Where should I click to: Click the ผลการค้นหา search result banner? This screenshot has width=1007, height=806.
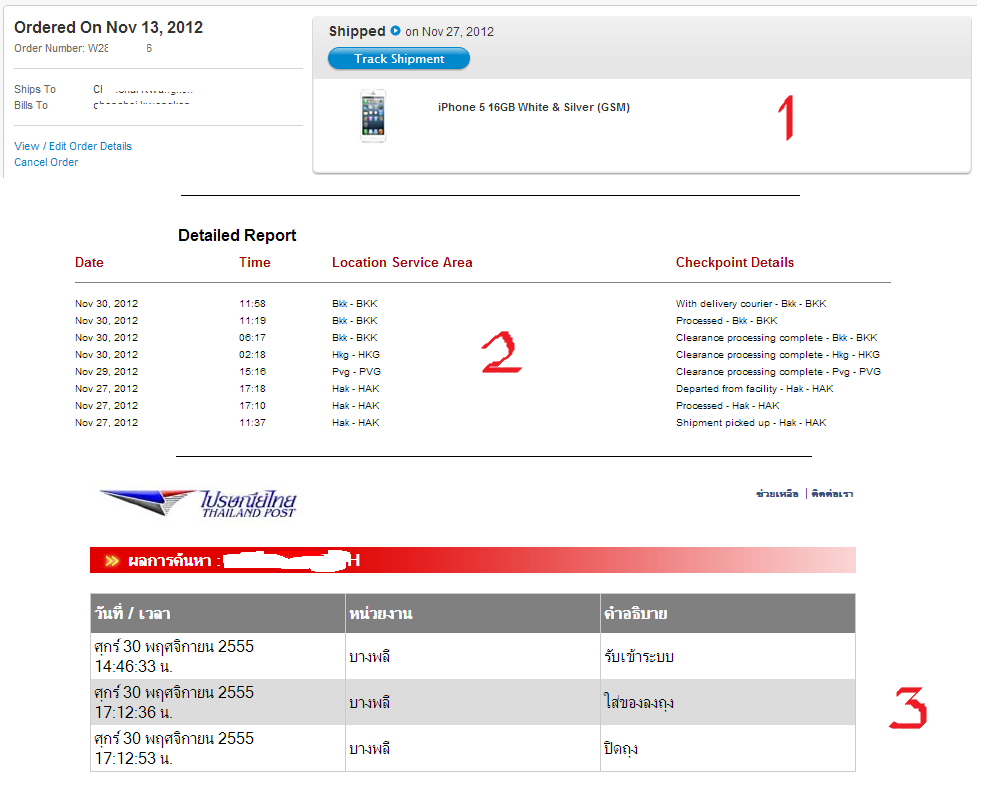[473, 560]
